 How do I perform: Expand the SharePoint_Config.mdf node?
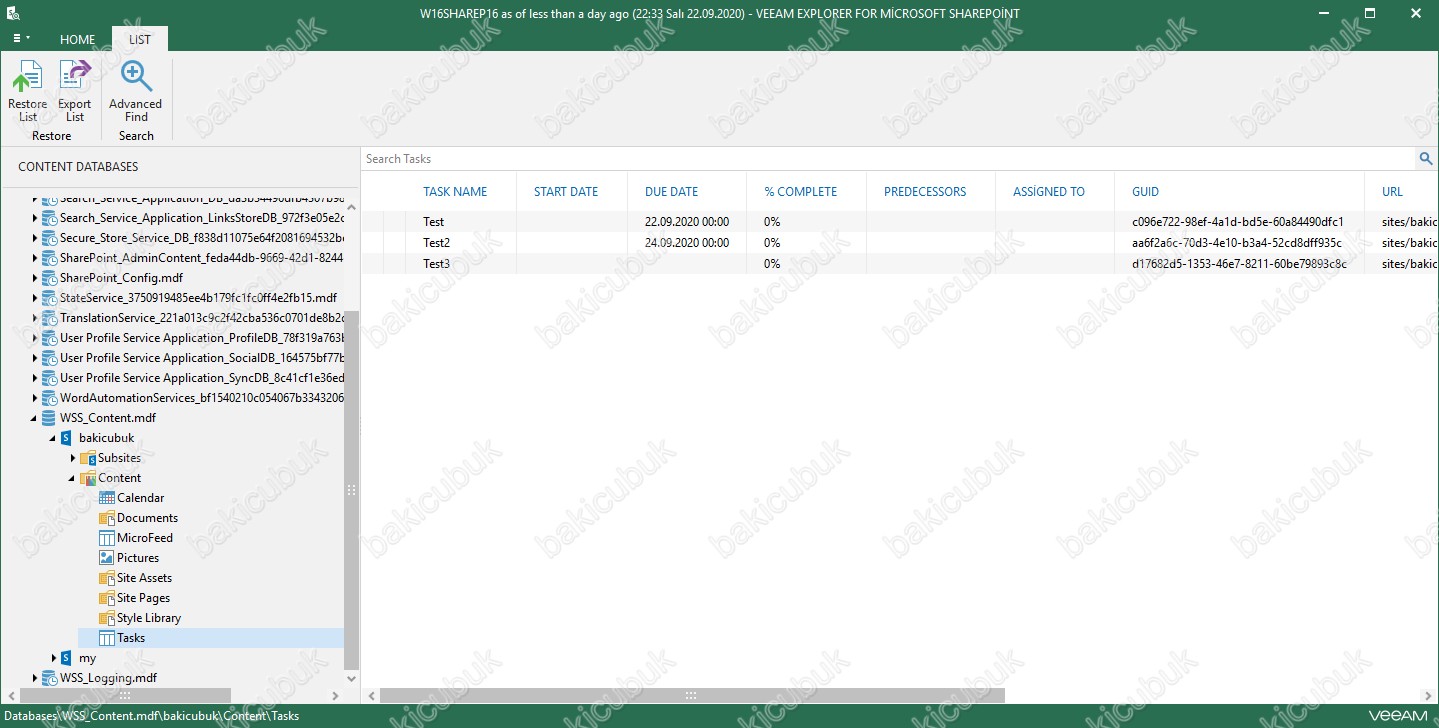coord(34,278)
